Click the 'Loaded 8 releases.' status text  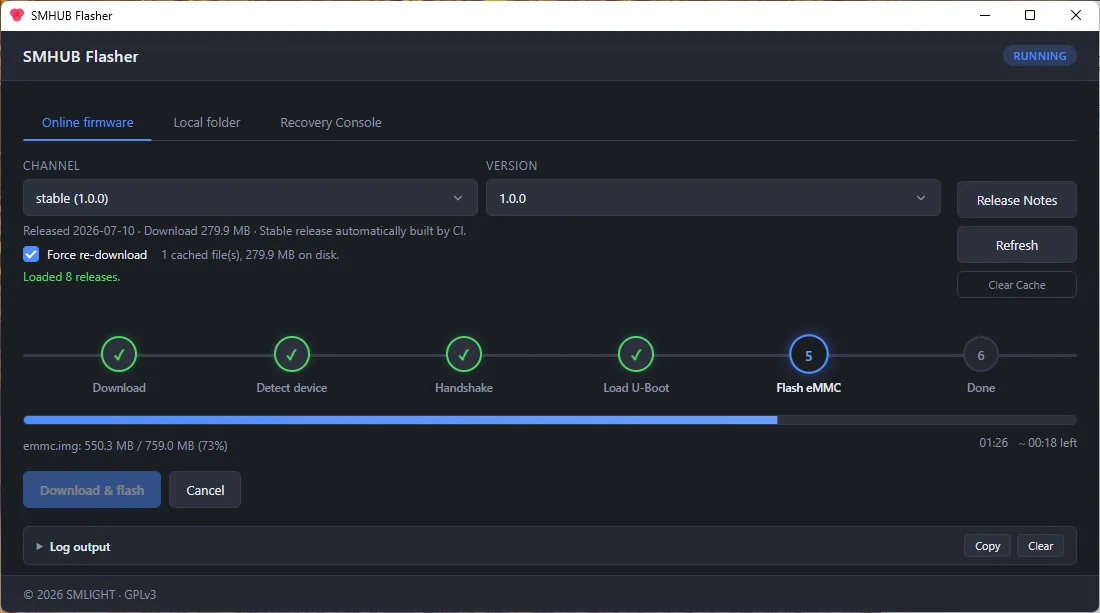(x=72, y=276)
